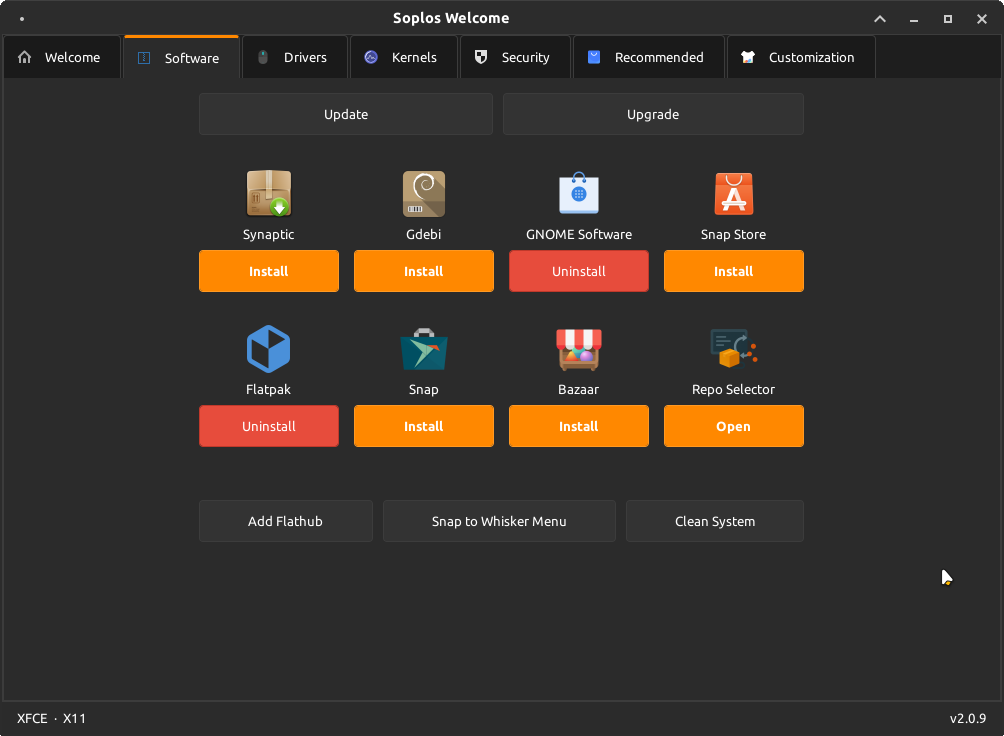Select the Software tab
This screenshot has height=736, width=1004.
[x=181, y=57]
